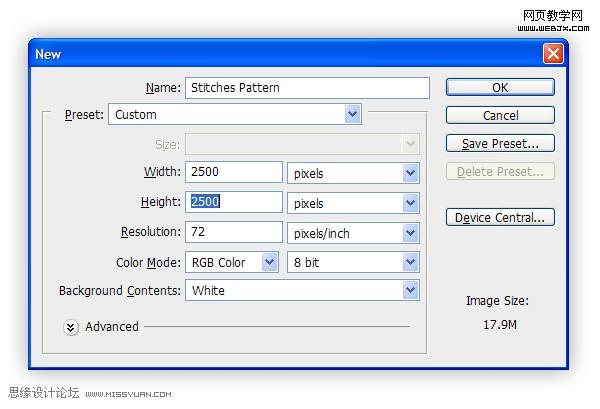Image resolution: width=600 pixels, height=409 pixels.
Task: Click the Name field with Stitches Pattern
Action: pyautogui.click(x=307, y=88)
